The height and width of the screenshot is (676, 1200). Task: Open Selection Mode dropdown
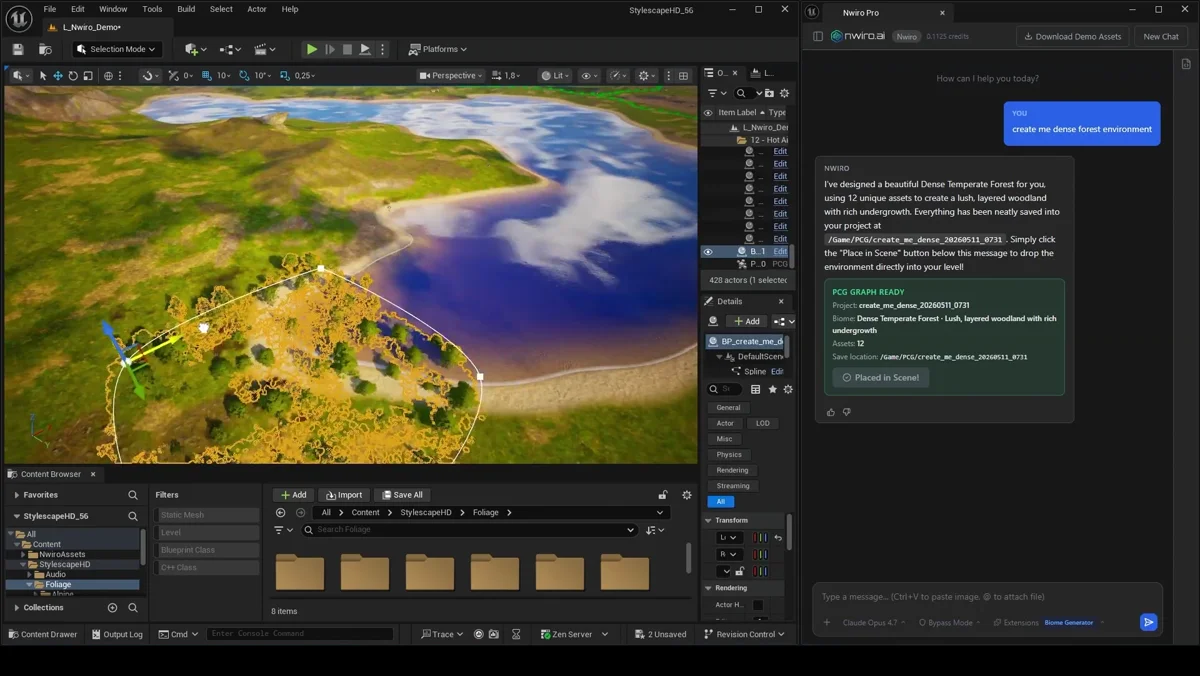(x=116, y=49)
